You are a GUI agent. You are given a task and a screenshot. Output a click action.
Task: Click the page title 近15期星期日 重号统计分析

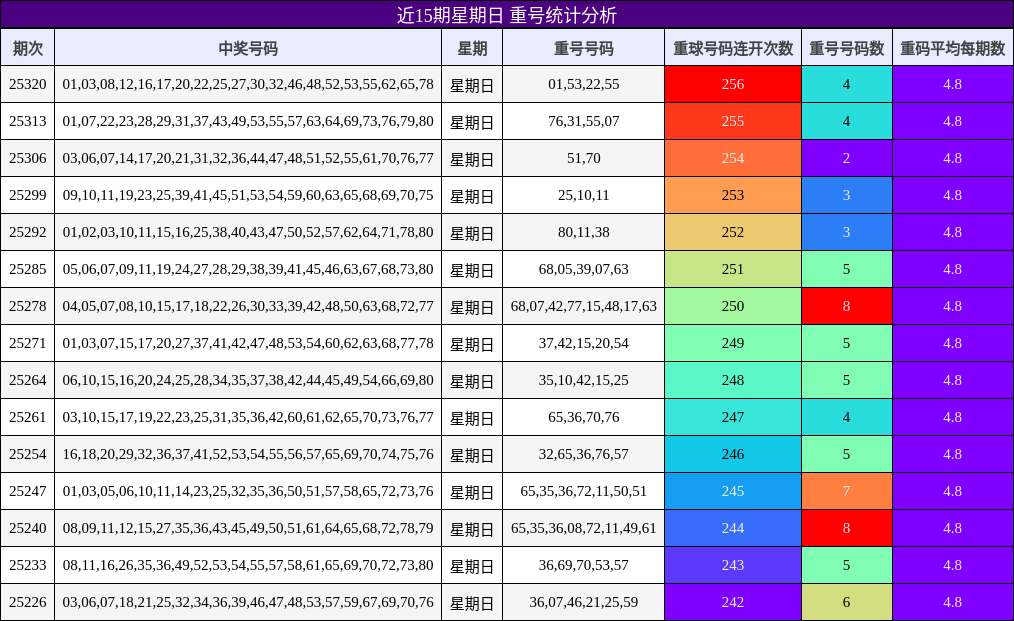(507, 14)
